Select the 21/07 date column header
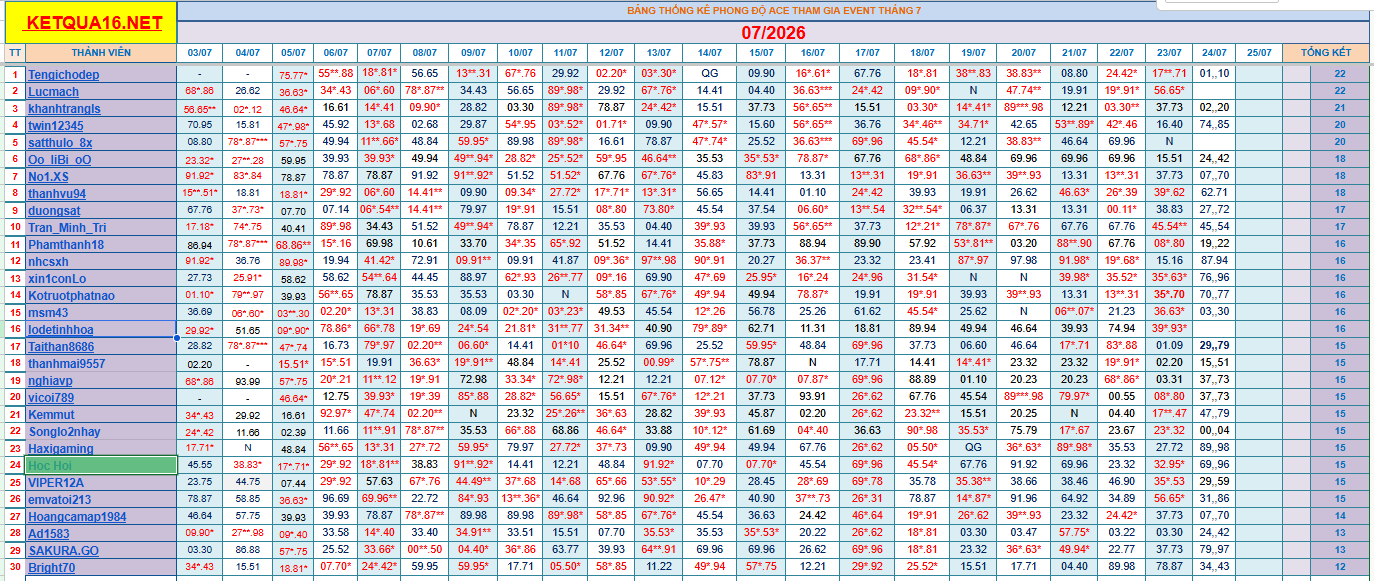This screenshot has width=1374, height=581. pos(1074,52)
